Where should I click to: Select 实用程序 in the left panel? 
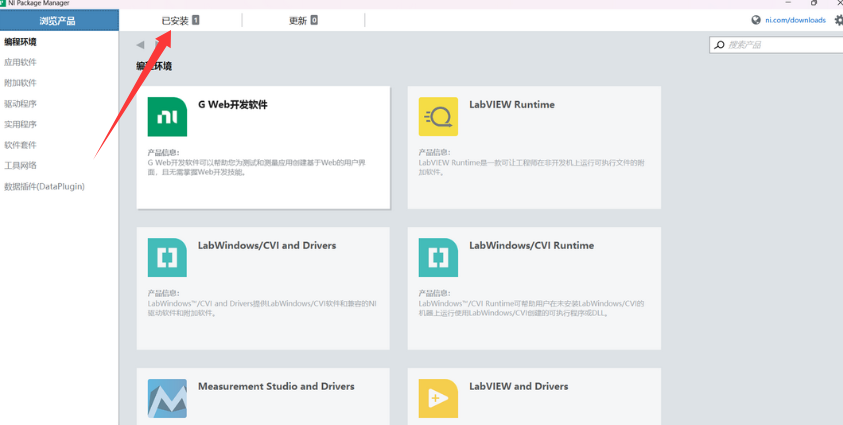click(21, 125)
